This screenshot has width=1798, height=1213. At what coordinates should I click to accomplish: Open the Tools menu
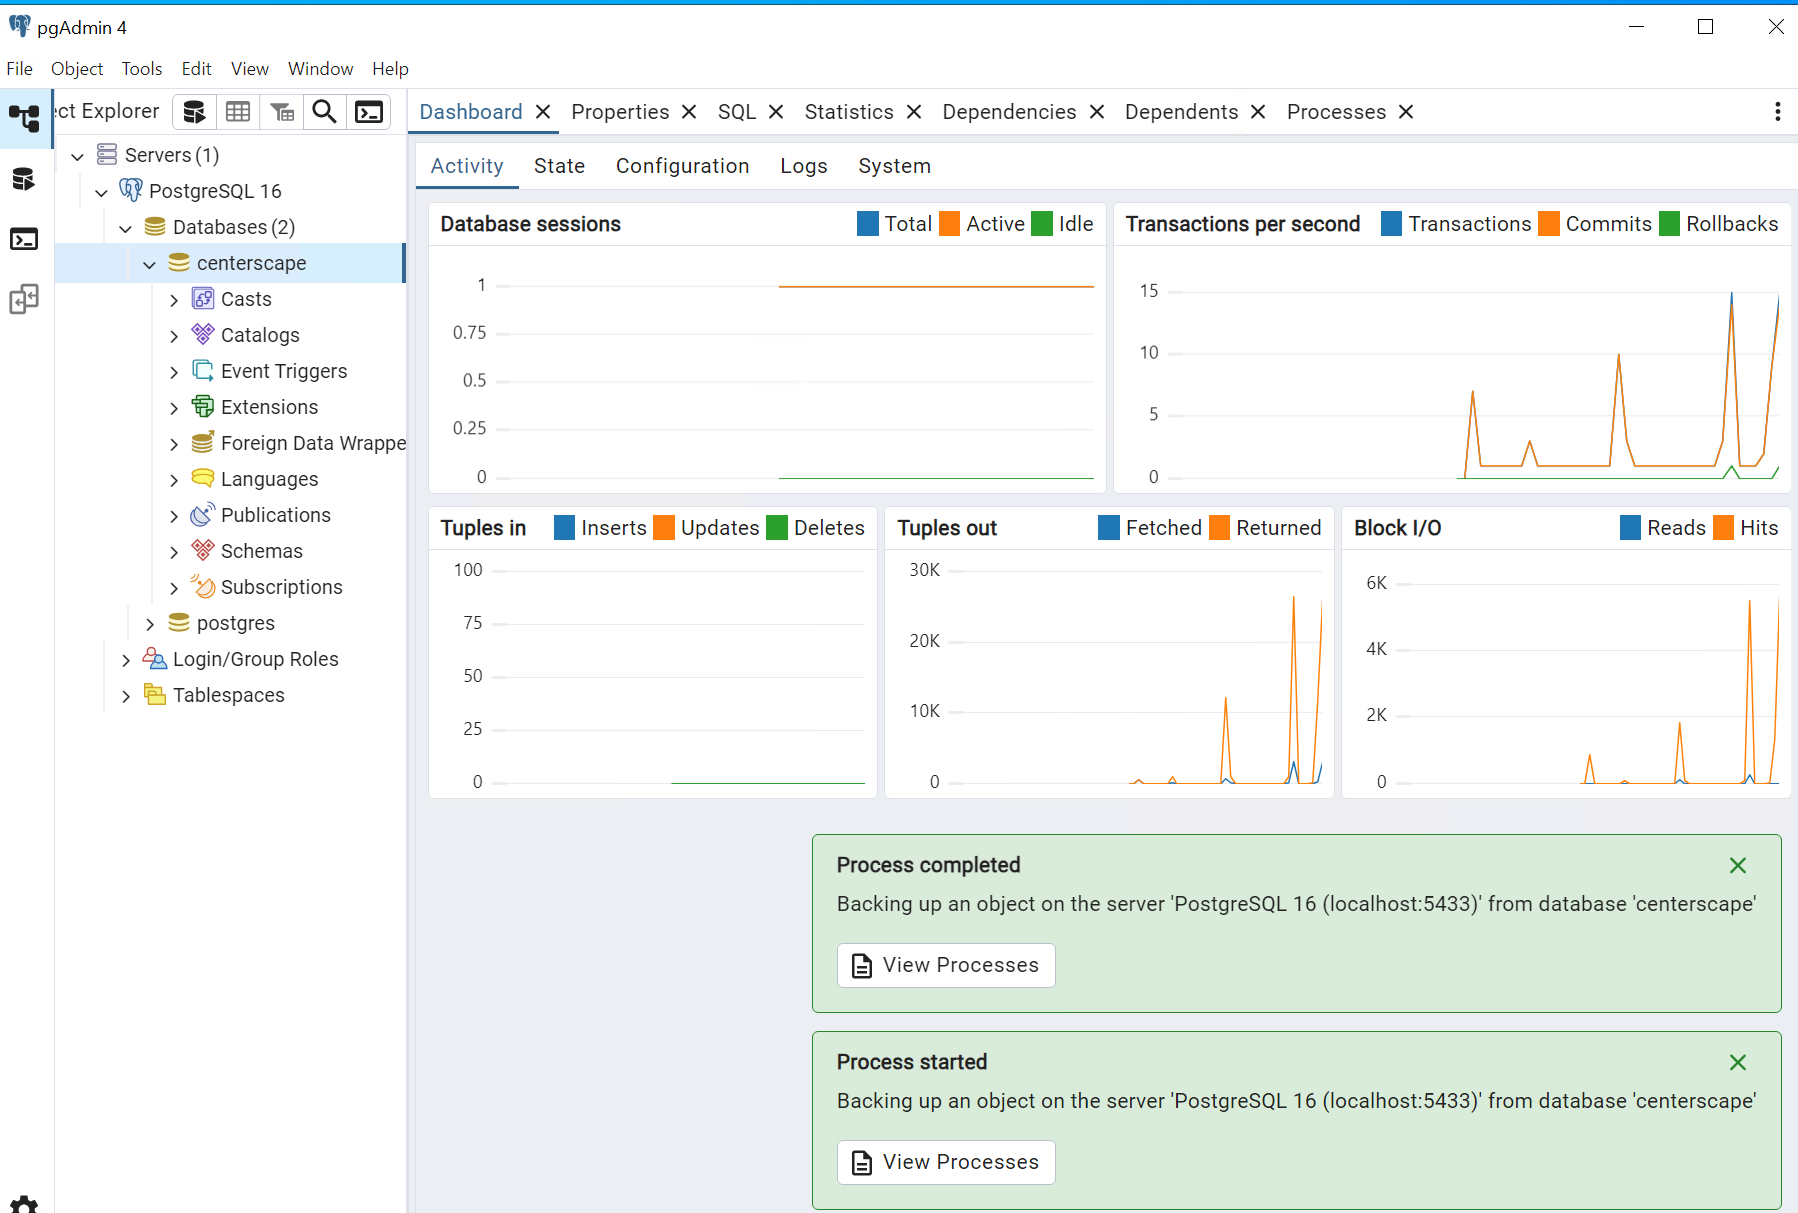[x=141, y=69]
